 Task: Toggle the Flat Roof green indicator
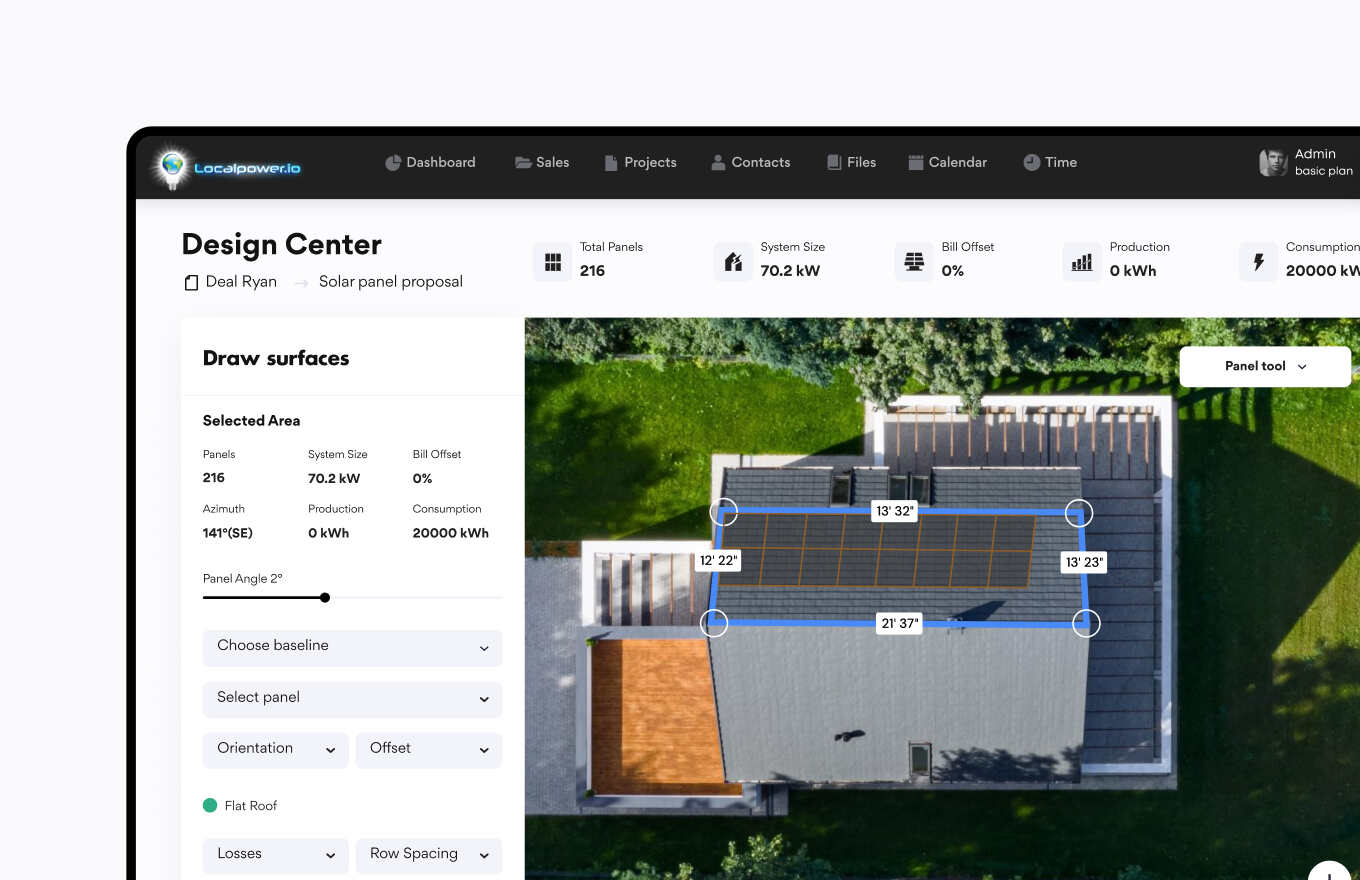tap(210, 805)
